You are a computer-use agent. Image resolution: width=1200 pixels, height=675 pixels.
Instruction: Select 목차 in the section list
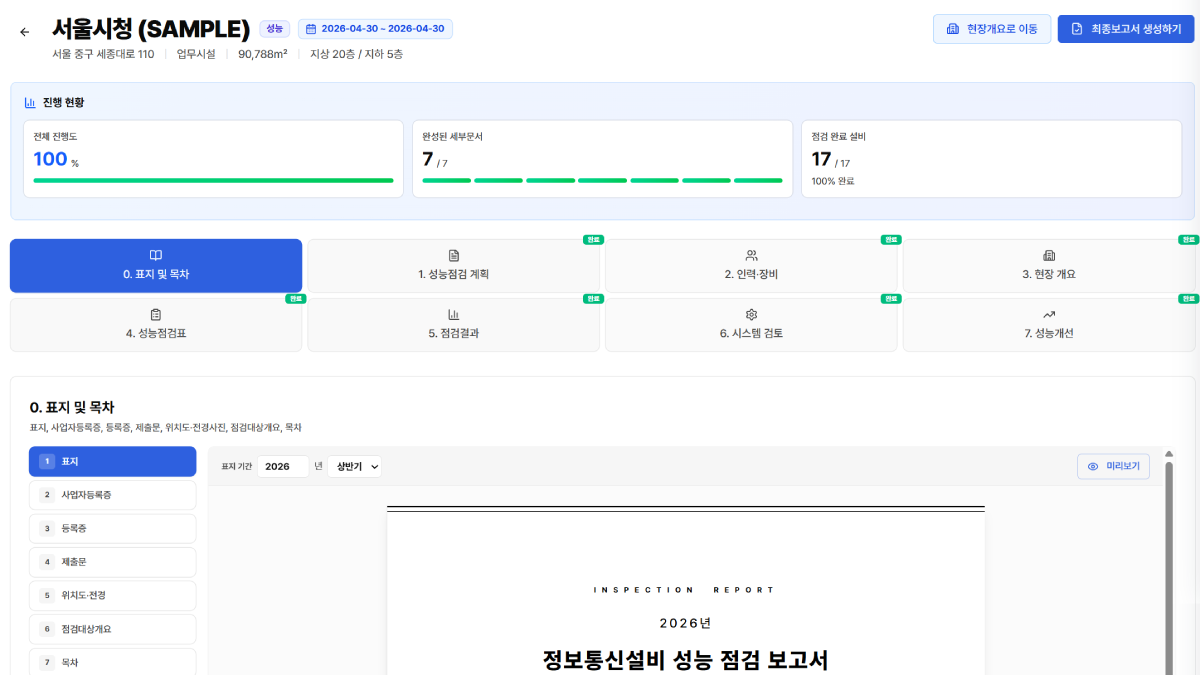pyautogui.click(x=113, y=662)
